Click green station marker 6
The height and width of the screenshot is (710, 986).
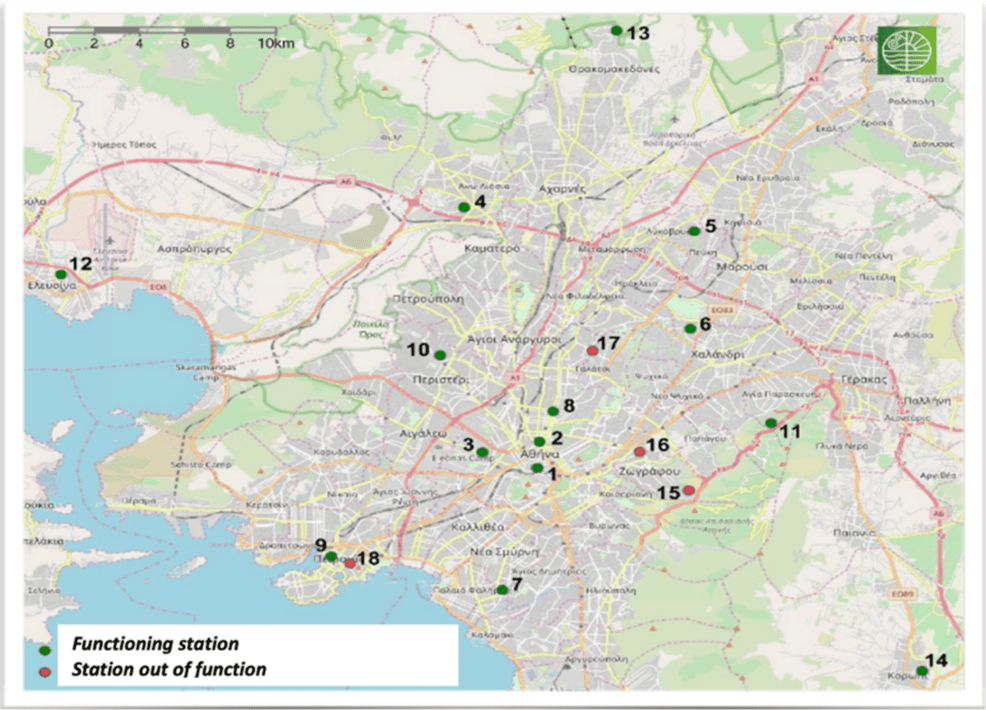coord(689,328)
